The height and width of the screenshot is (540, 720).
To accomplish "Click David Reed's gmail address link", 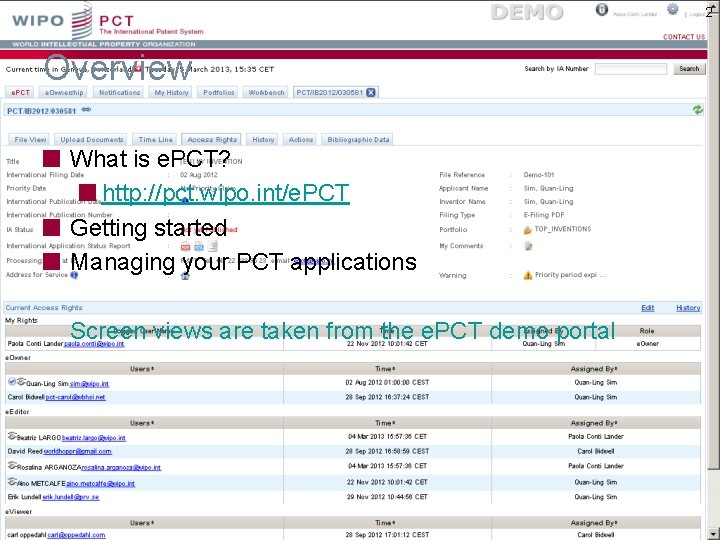I will click(x=77, y=451).
